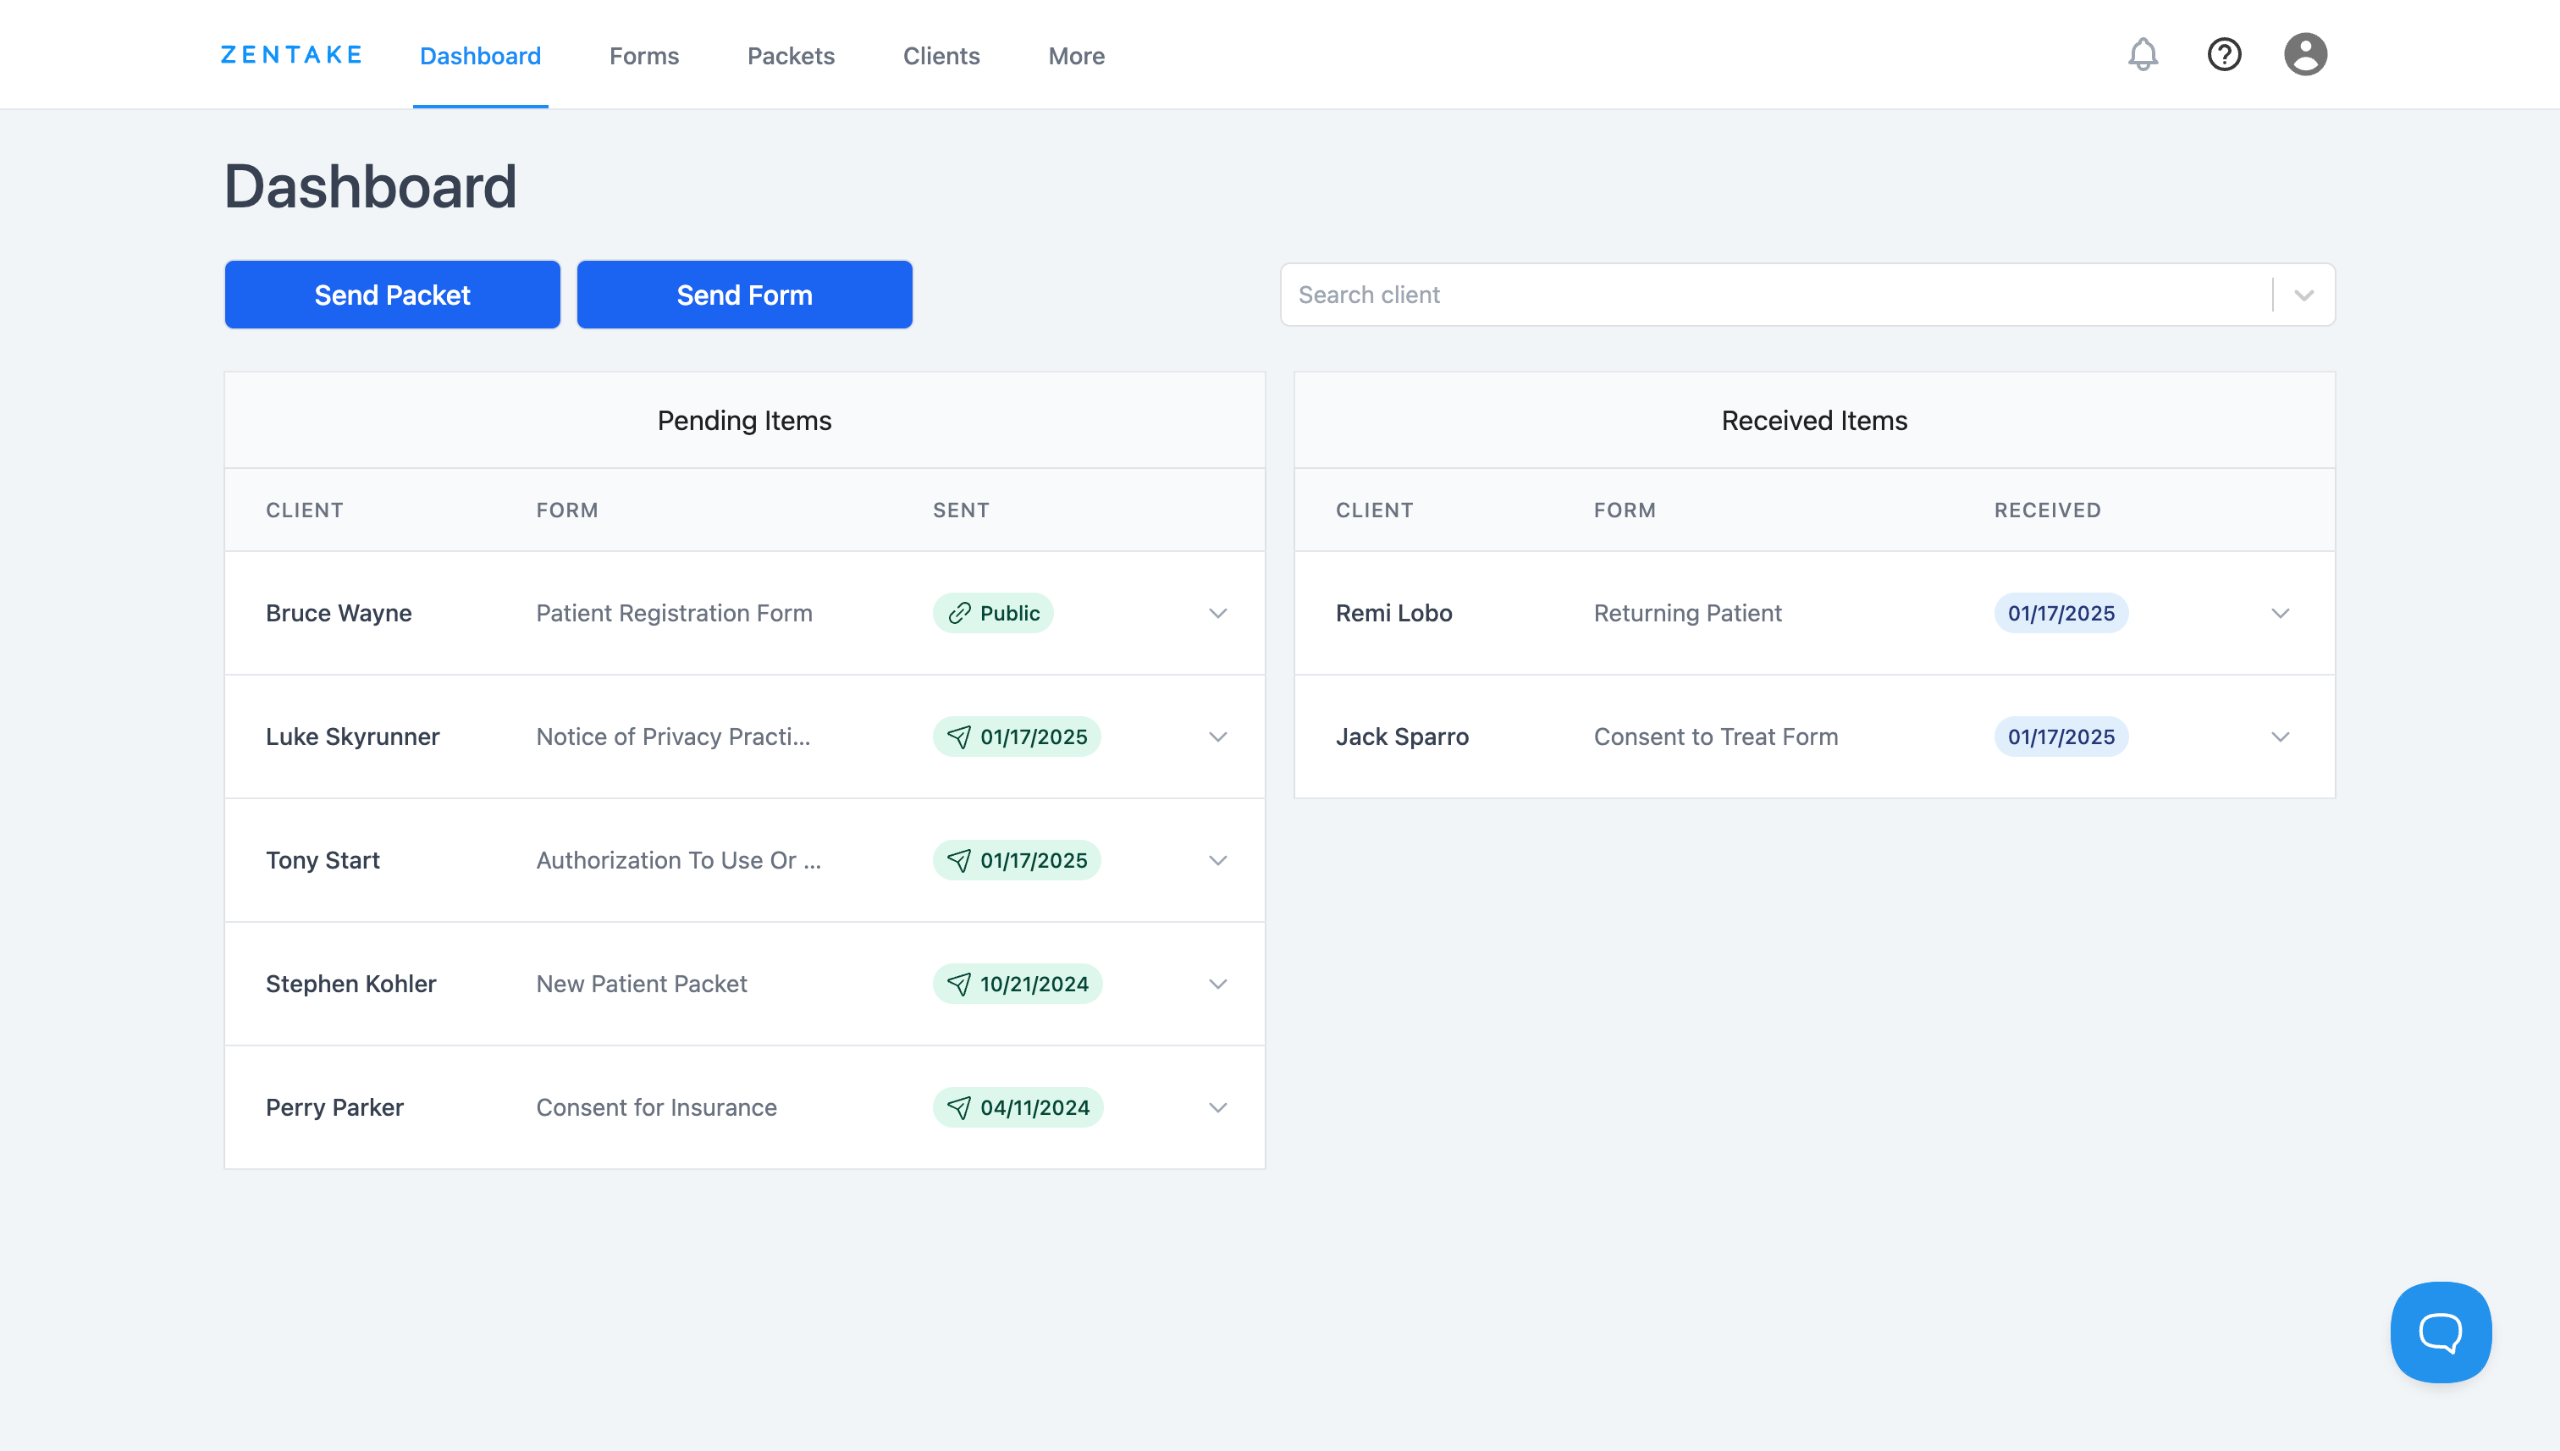This screenshot has width=2560, height=1451.
Task: Click Luke Skyrunner's sent date badge
Action: click(x=1017, y=737)
